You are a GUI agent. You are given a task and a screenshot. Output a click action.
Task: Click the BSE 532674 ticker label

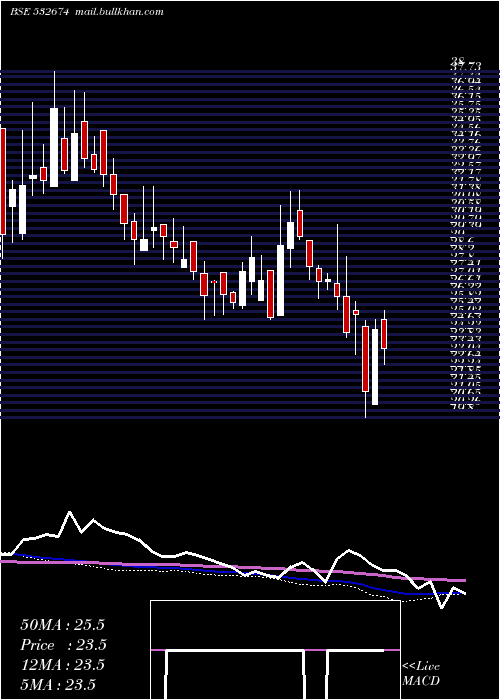(39, 12)
